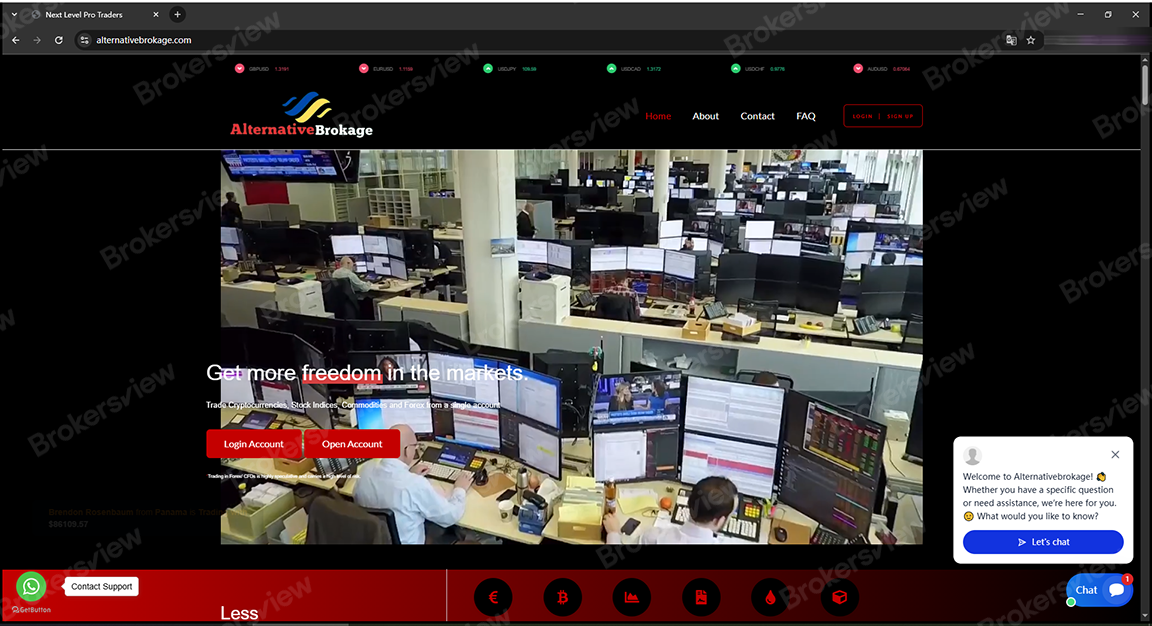Image resolution: width=1152 pixels, height=626 pixels.
Task: Click the euro forex icon in bottom bar
Action: click(493, 597)
